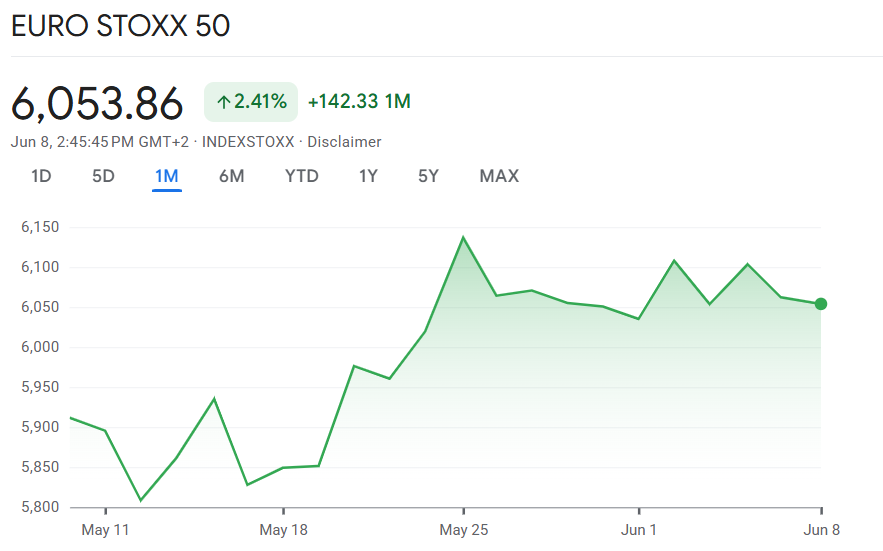The width and height of the screenshot is (883, 551).
Task: Open the Disclaimer link
Action: click(344, 142)
